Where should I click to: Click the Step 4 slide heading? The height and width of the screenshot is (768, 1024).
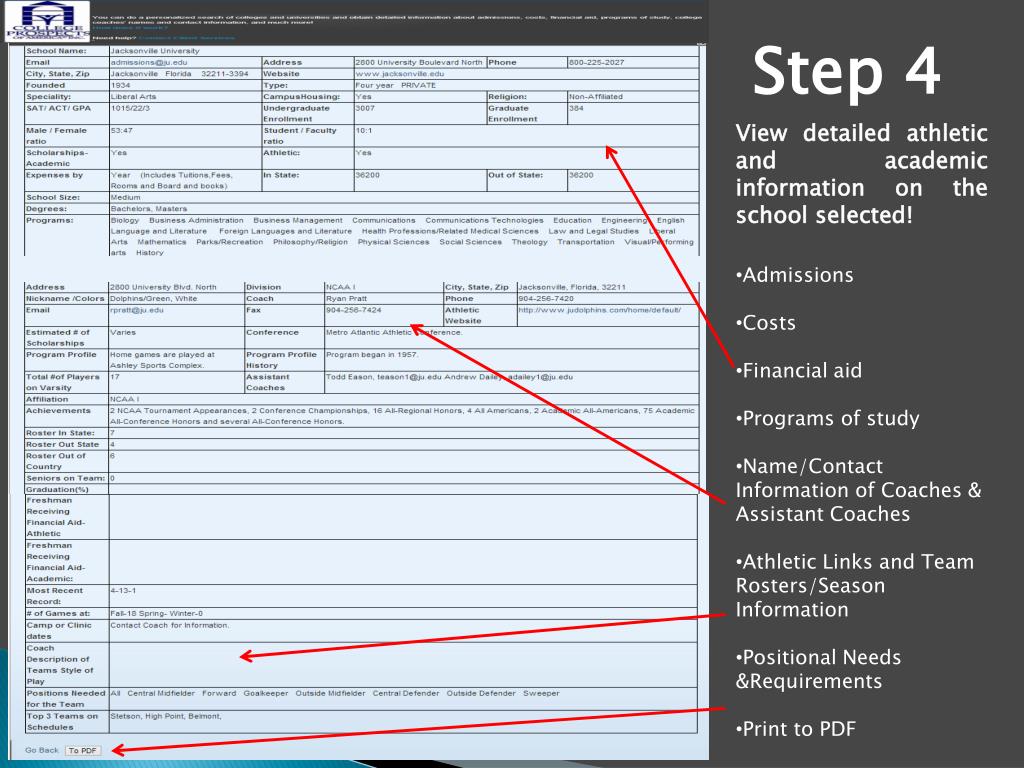(846, 71)
